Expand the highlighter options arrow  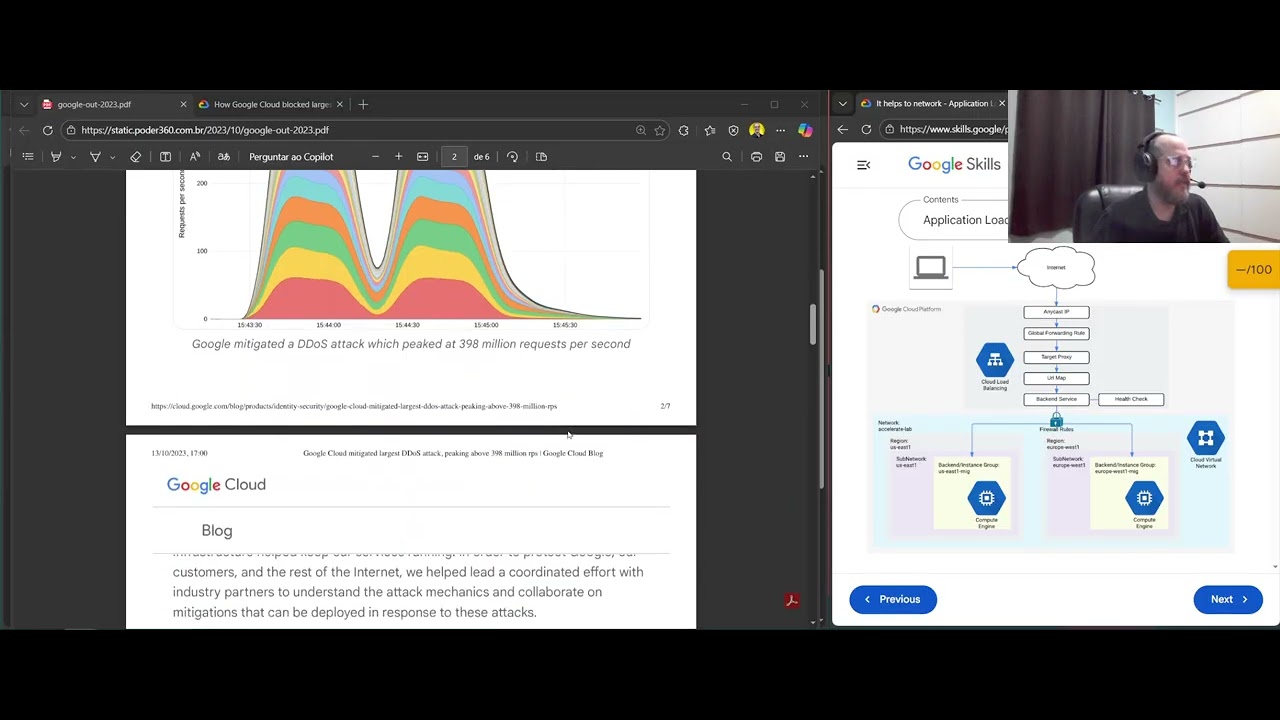(73, 157)
